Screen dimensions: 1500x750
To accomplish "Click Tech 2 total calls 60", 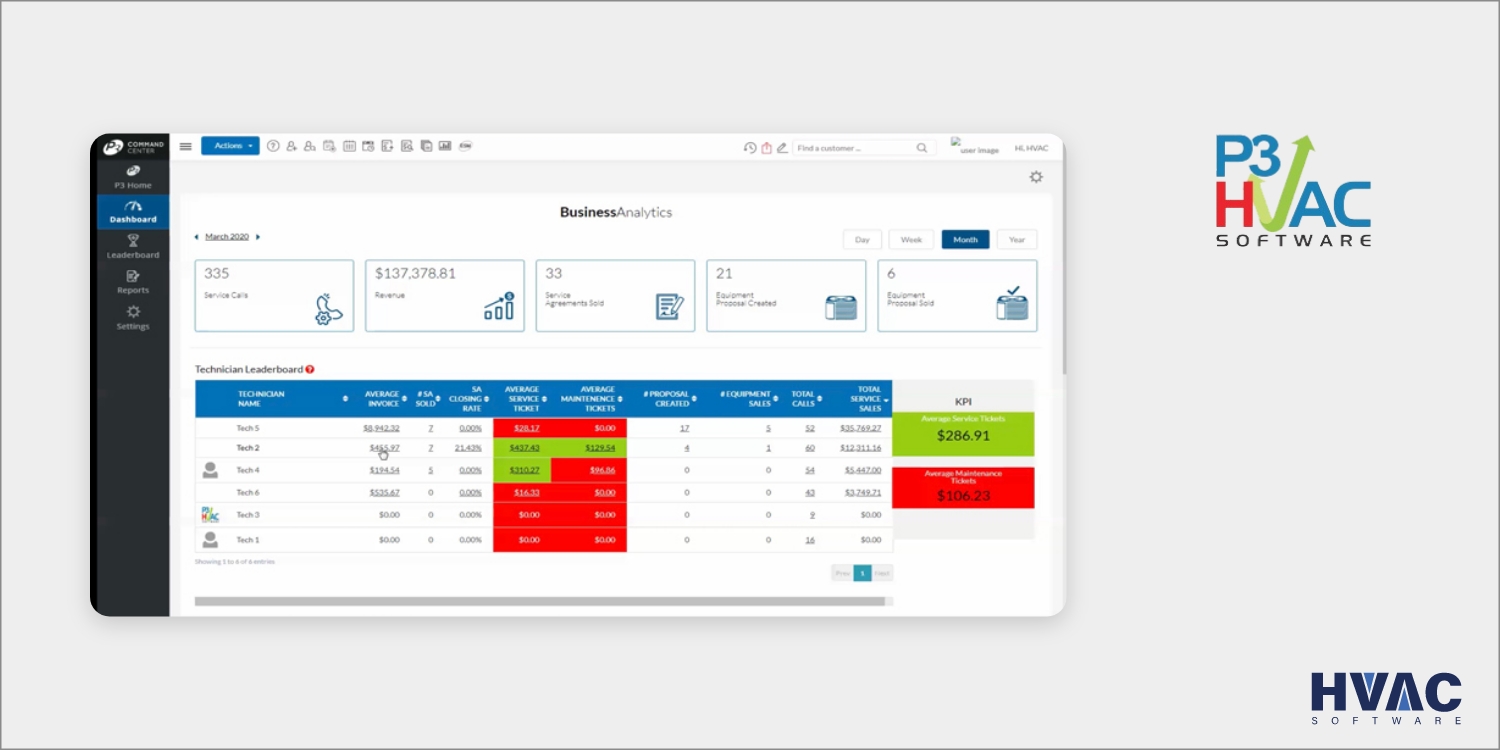I will click(x=810, y=448).
